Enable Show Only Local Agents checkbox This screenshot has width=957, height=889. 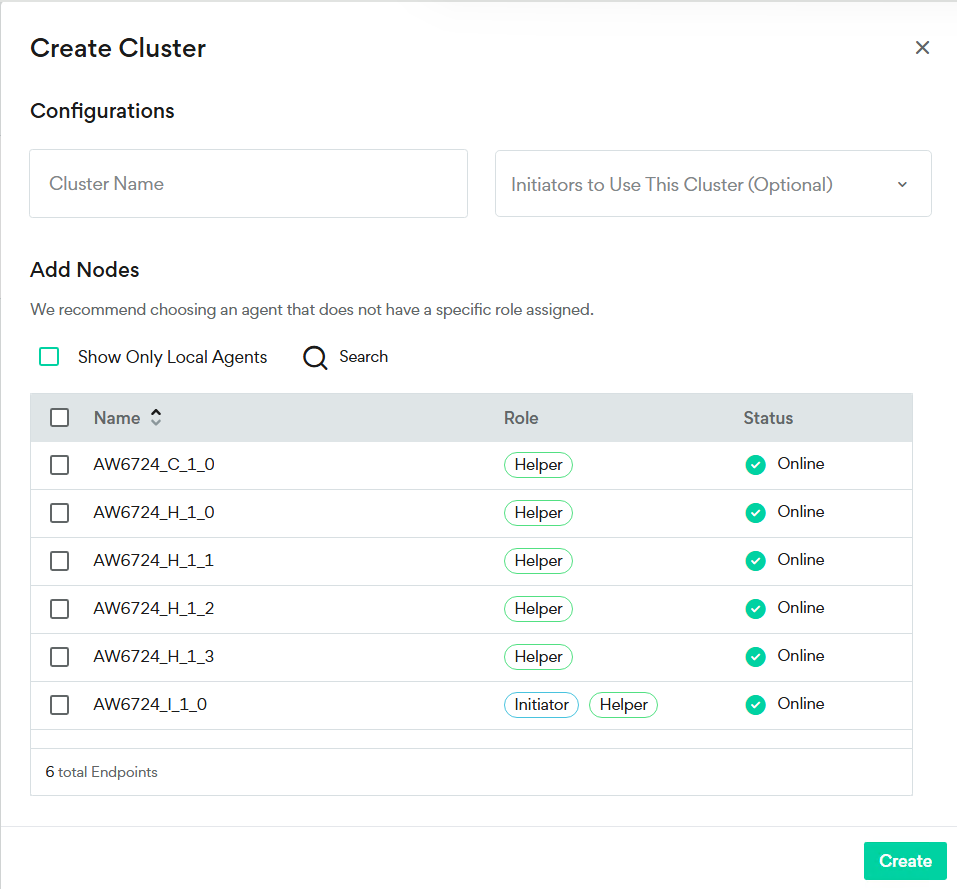(49, 357)
